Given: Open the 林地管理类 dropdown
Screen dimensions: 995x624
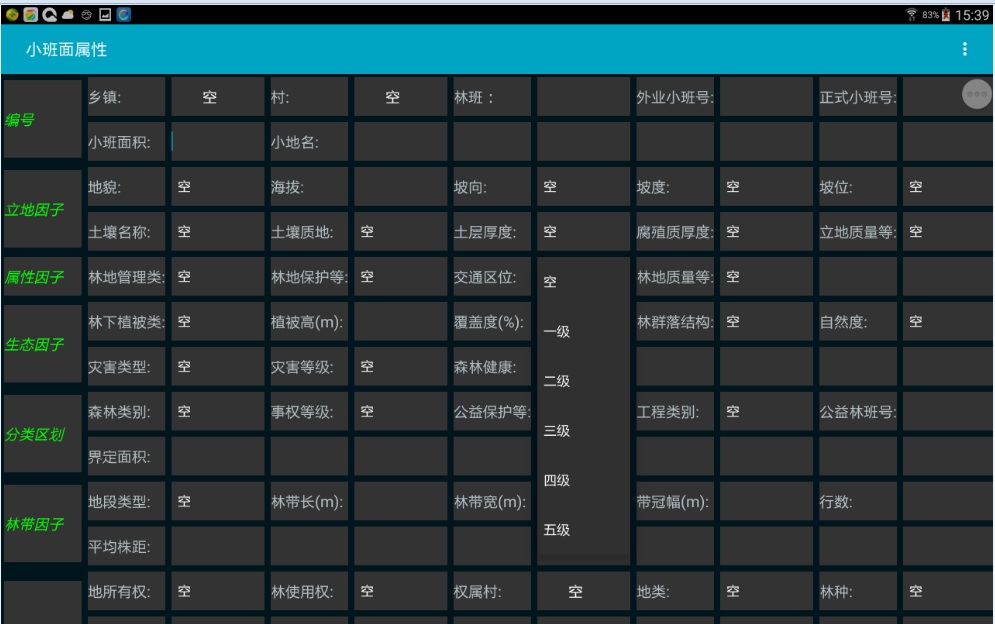Looking at the screenshot, I should coord(217,277).
